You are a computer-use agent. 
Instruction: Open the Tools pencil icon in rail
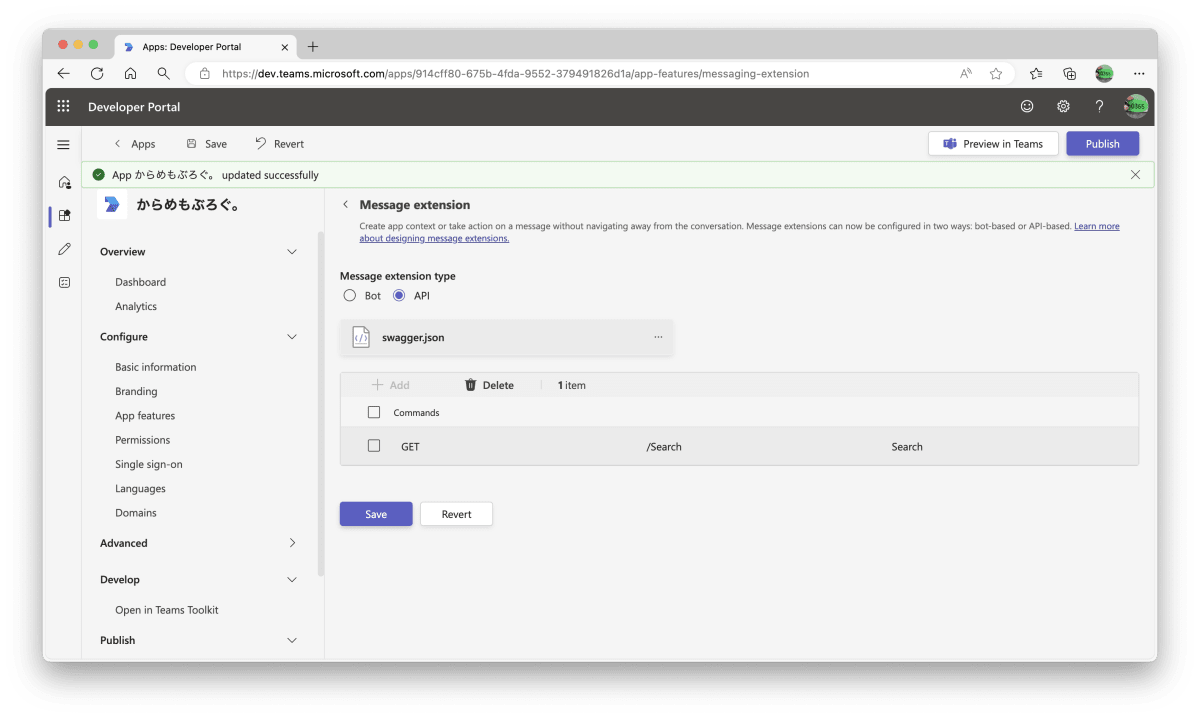pos(64,248)
